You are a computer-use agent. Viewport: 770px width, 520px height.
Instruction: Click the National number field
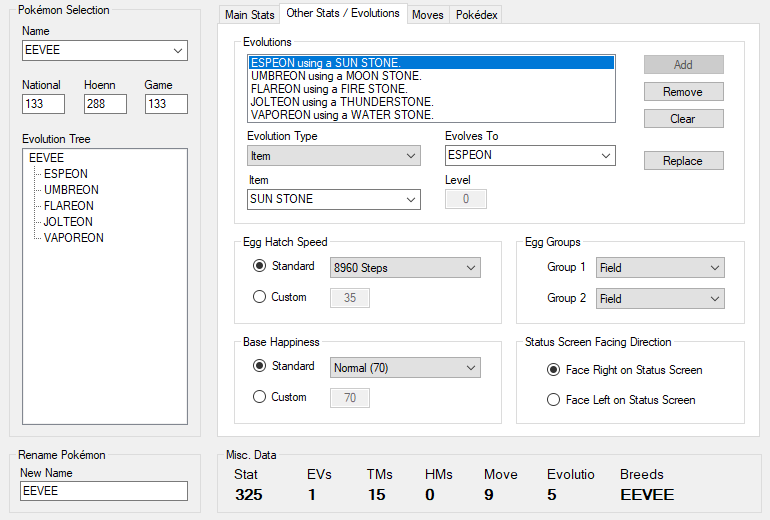click(43, 104)
